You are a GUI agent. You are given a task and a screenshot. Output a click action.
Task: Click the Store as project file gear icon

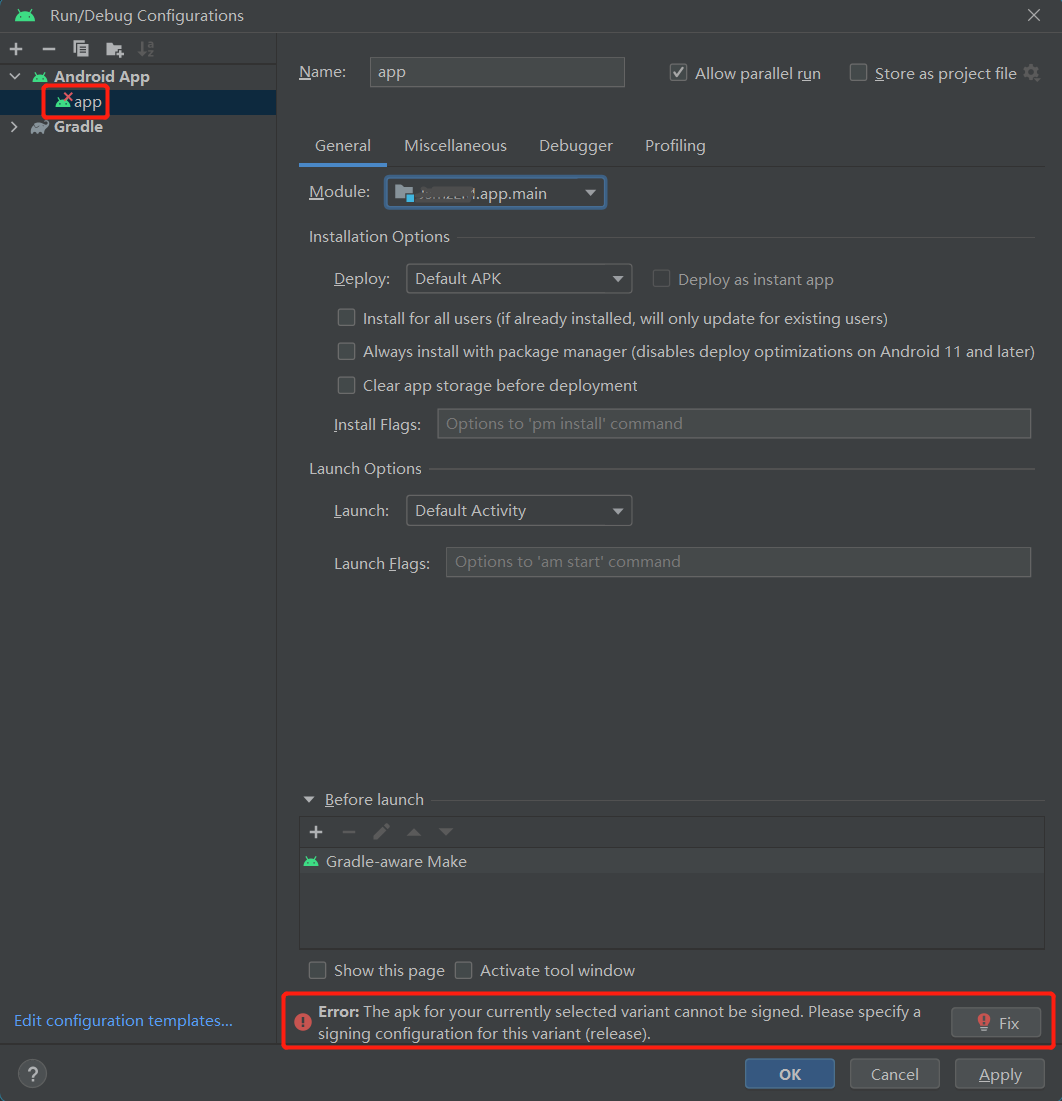point(1031,73)
